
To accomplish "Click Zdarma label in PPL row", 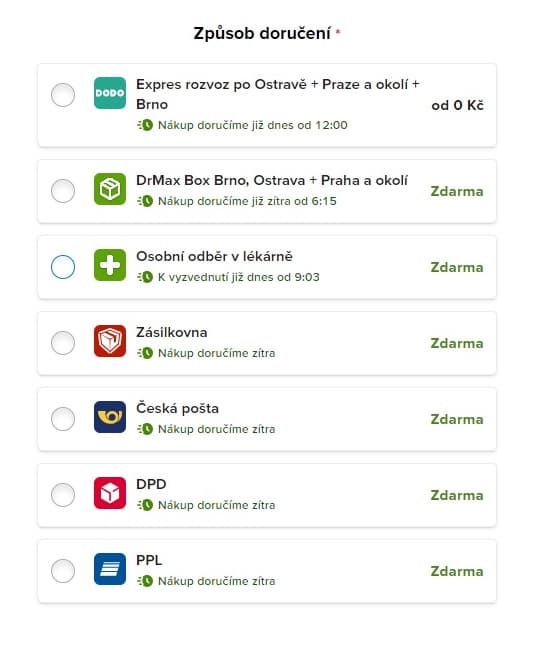I will (457, 571).
